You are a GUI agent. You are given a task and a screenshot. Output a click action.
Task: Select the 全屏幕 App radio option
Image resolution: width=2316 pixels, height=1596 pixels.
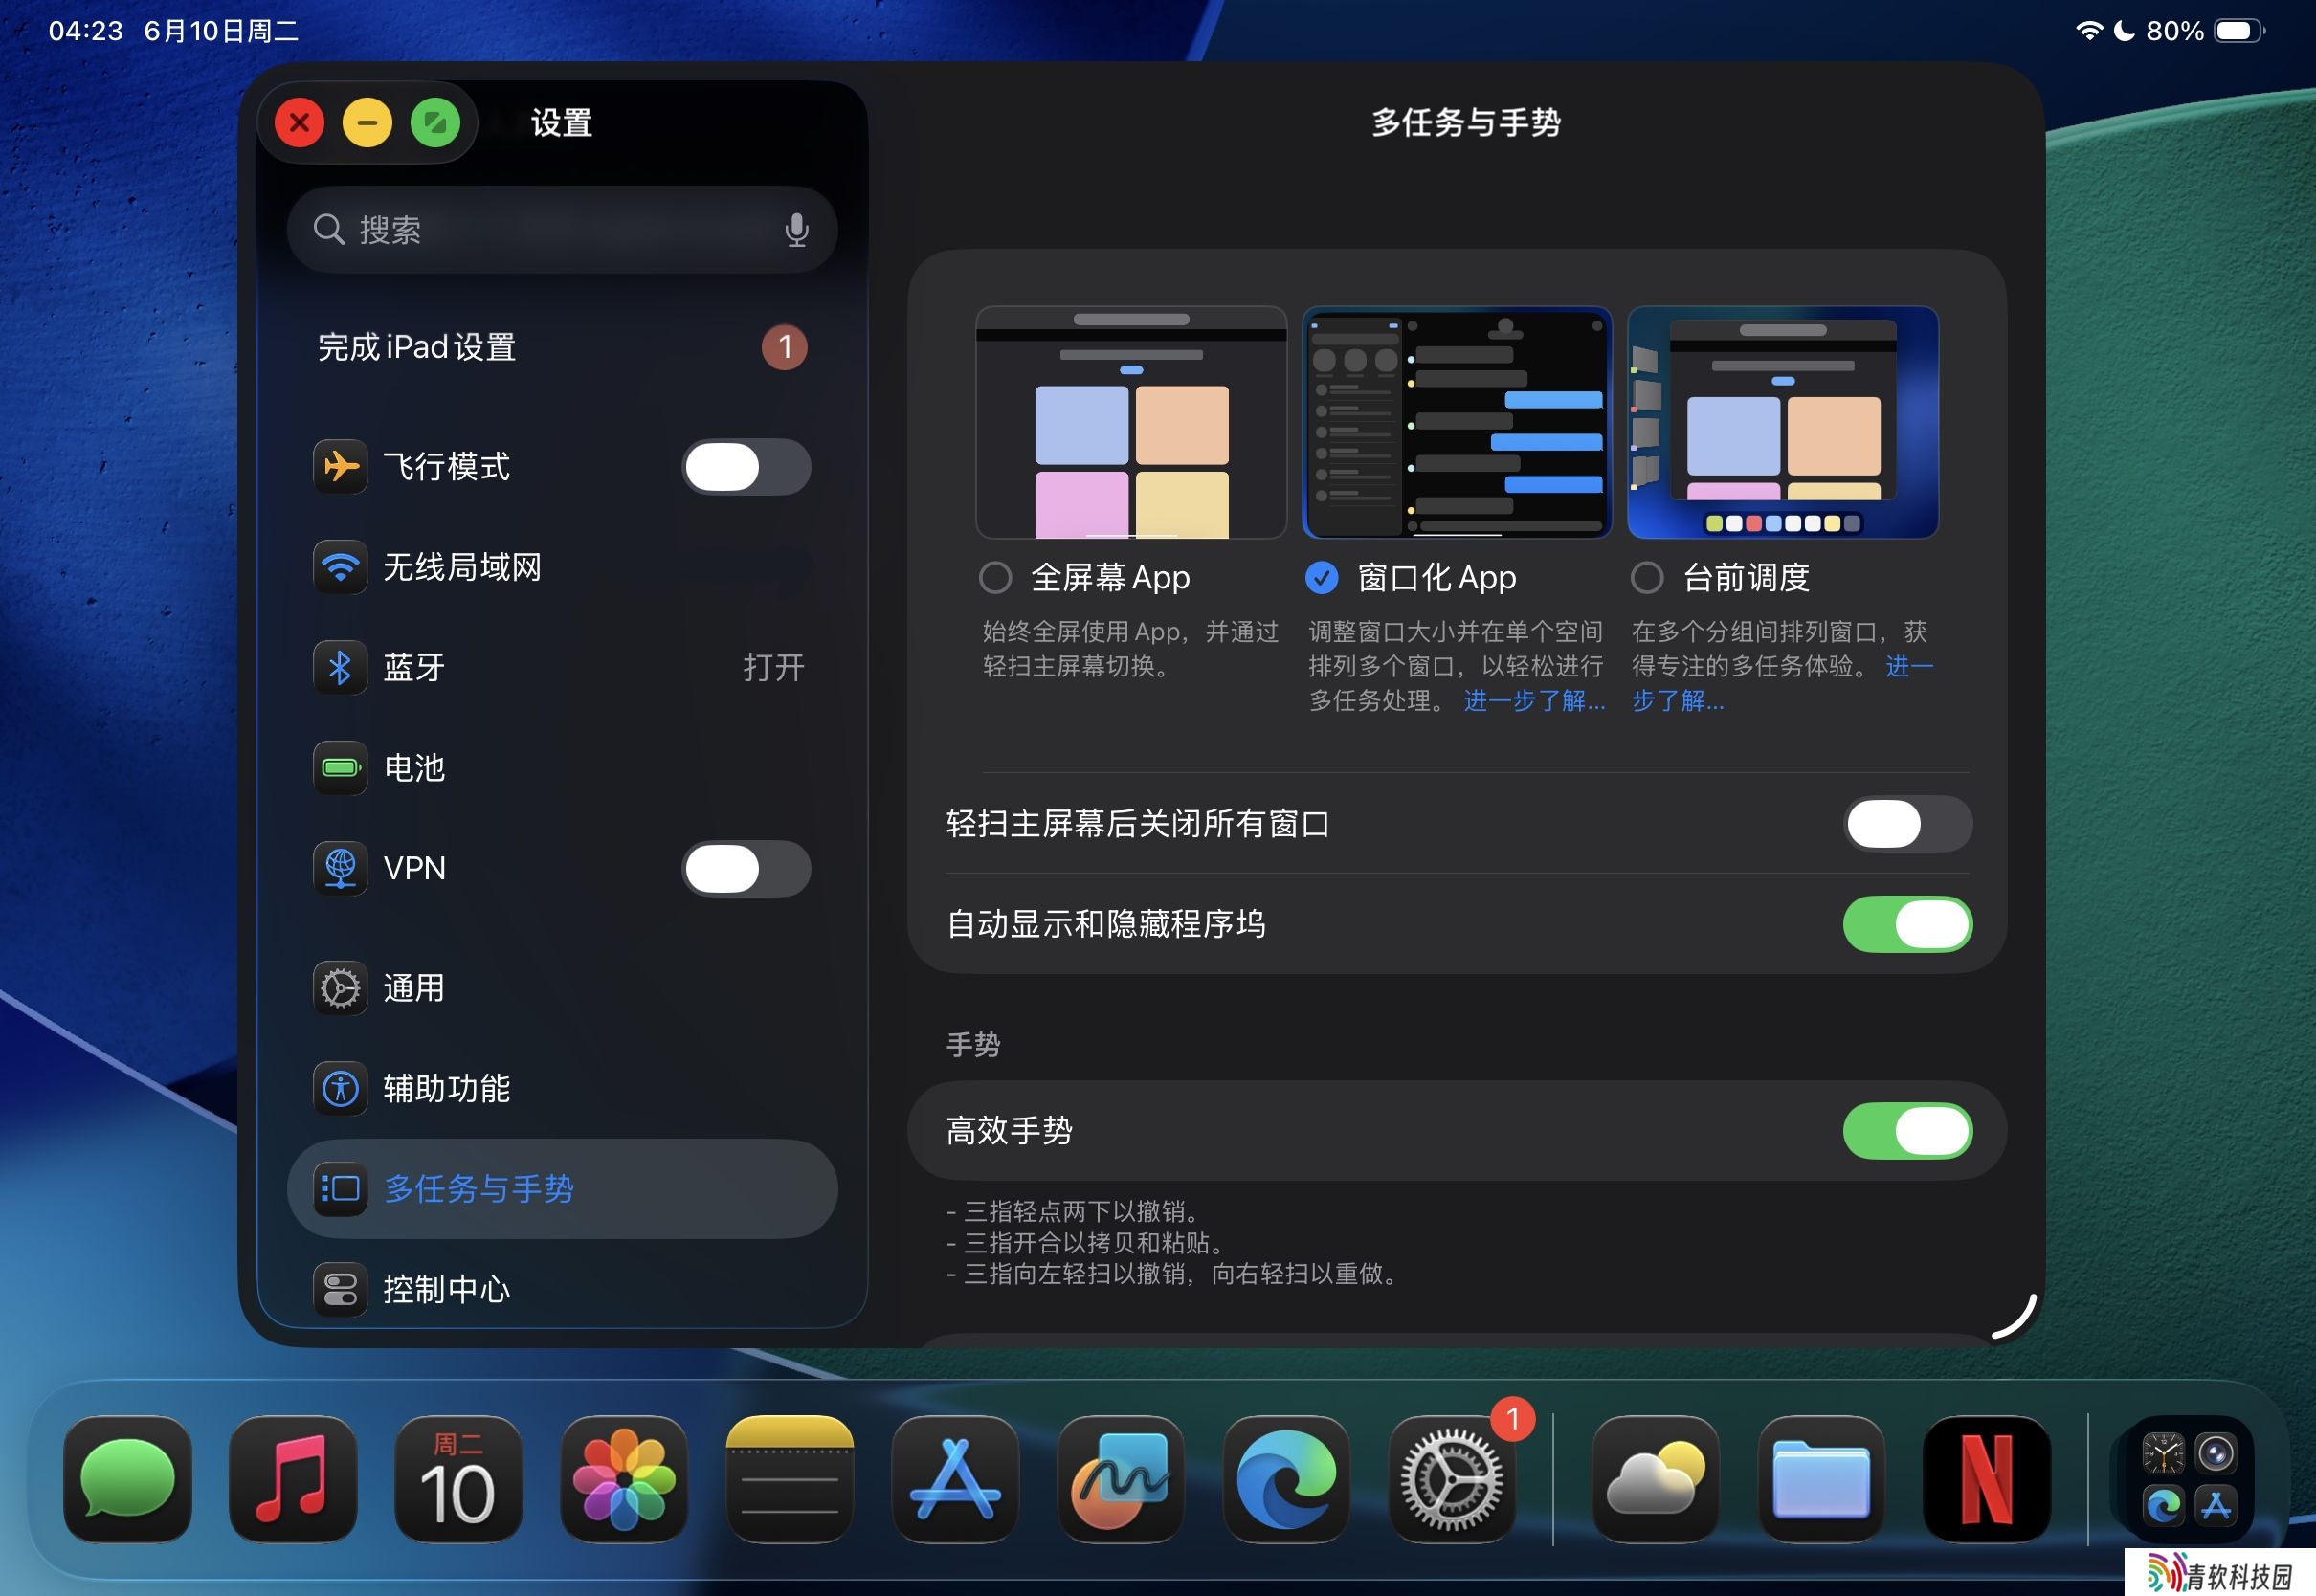tap(995, 577)
